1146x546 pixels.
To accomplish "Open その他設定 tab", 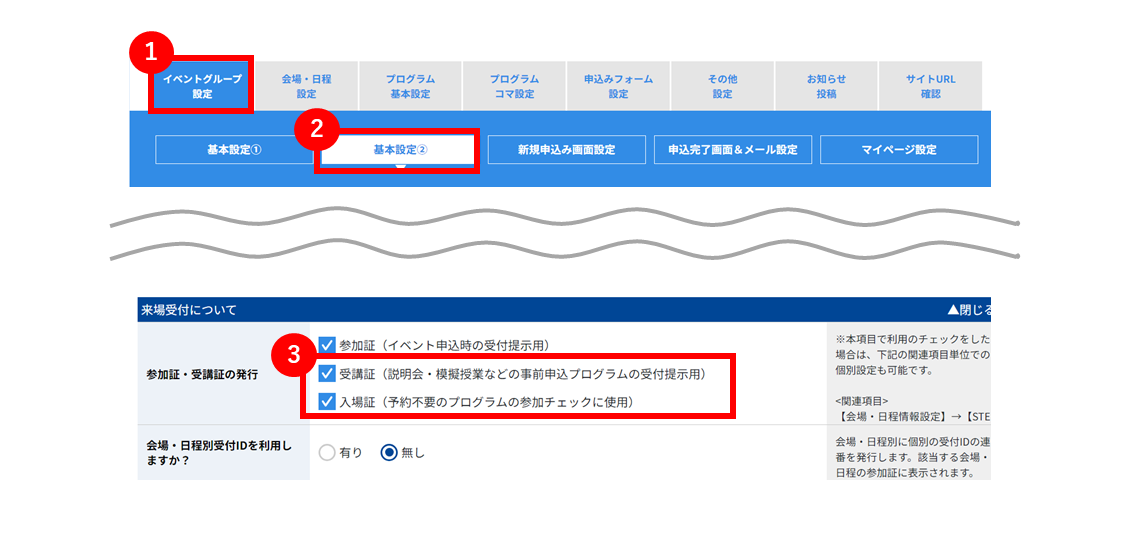I will click(722, 86).
